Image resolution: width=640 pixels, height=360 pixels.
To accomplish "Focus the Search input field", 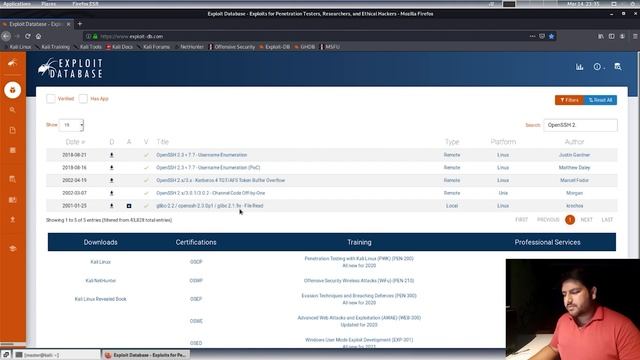I will coord(580,125).
